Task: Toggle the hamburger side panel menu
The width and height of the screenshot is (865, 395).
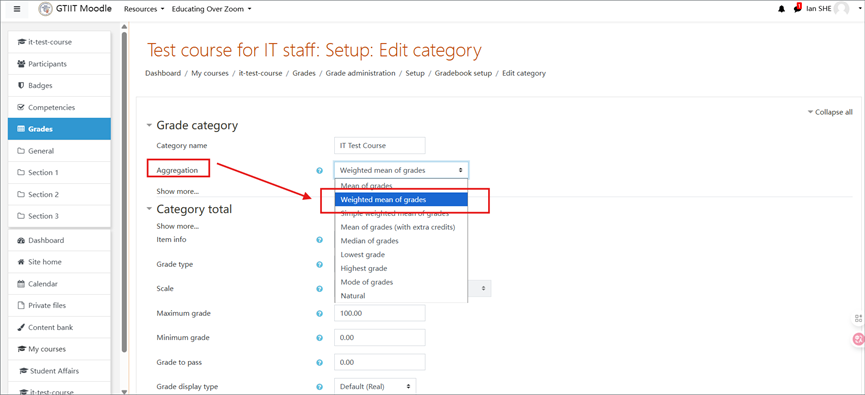Action: pos(17,9)
